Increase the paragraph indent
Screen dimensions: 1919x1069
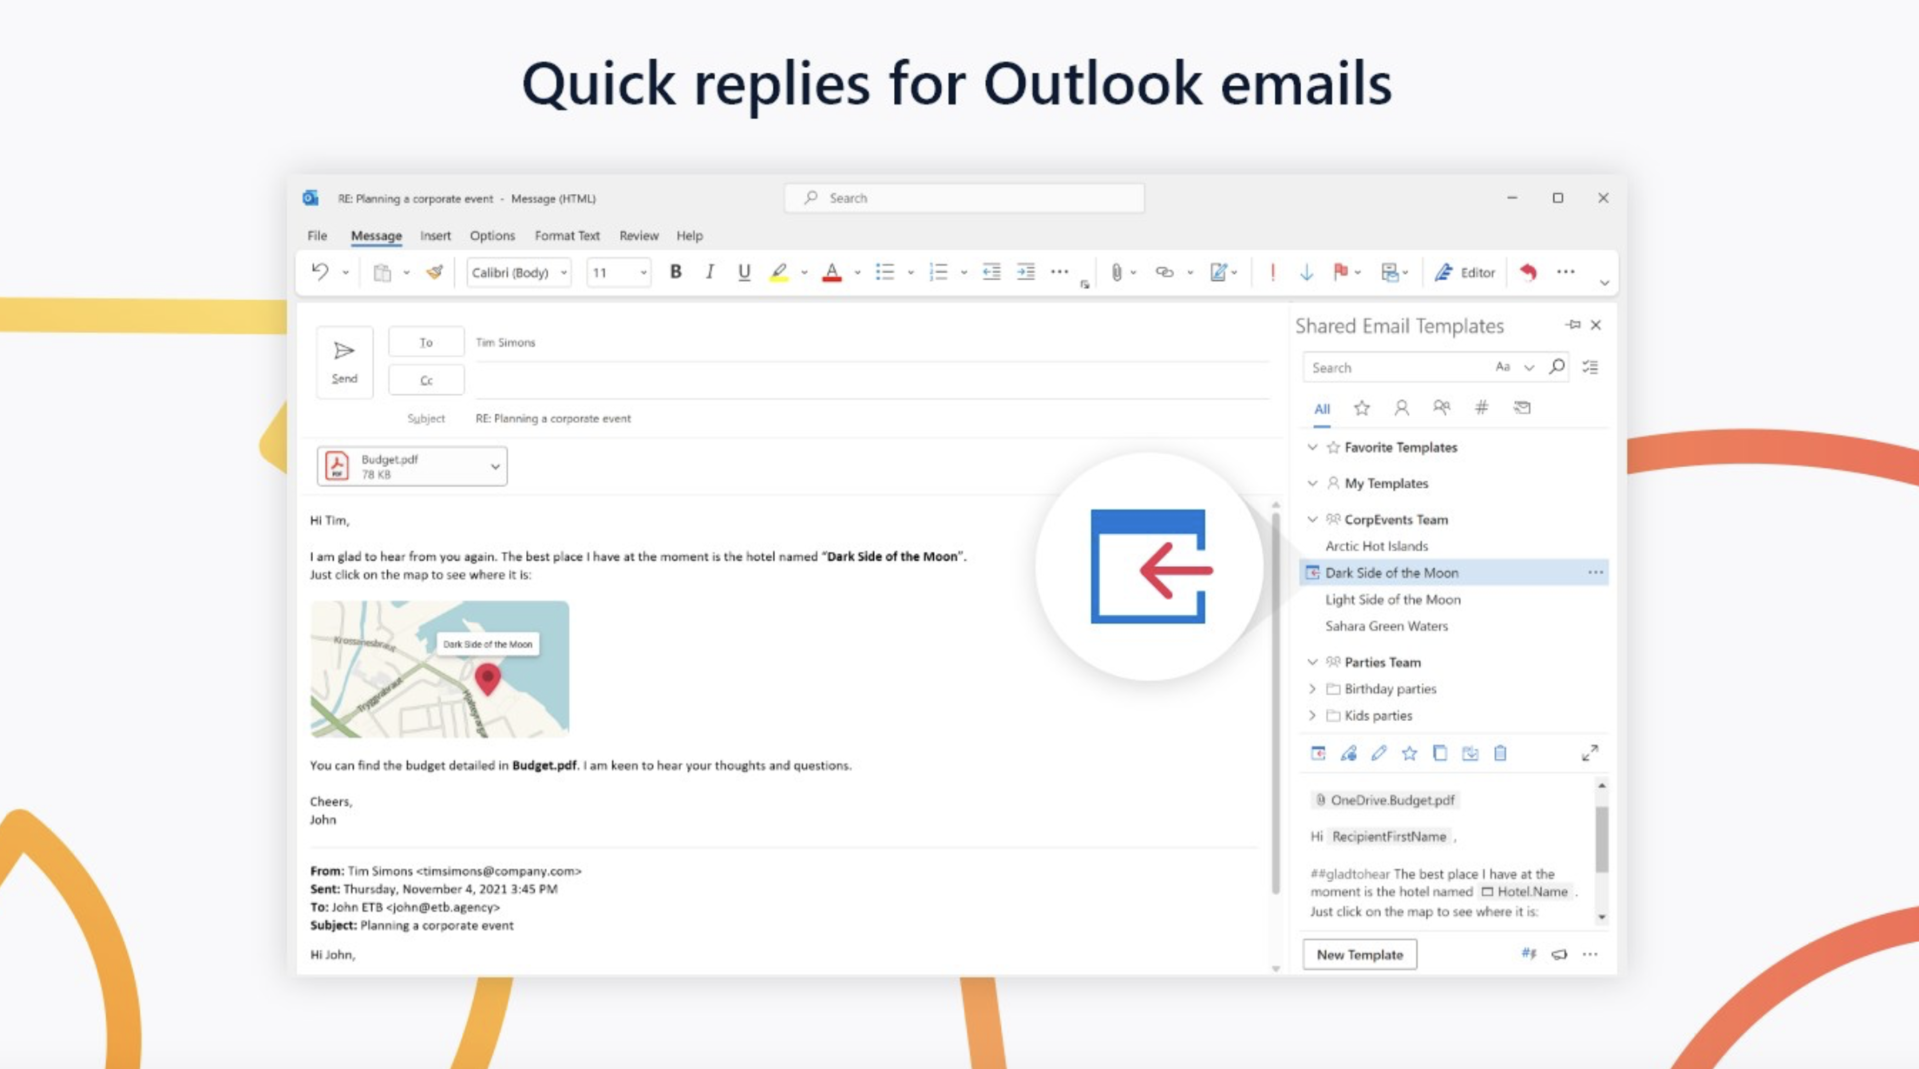pyautogui.click(x=1026, y=272)
